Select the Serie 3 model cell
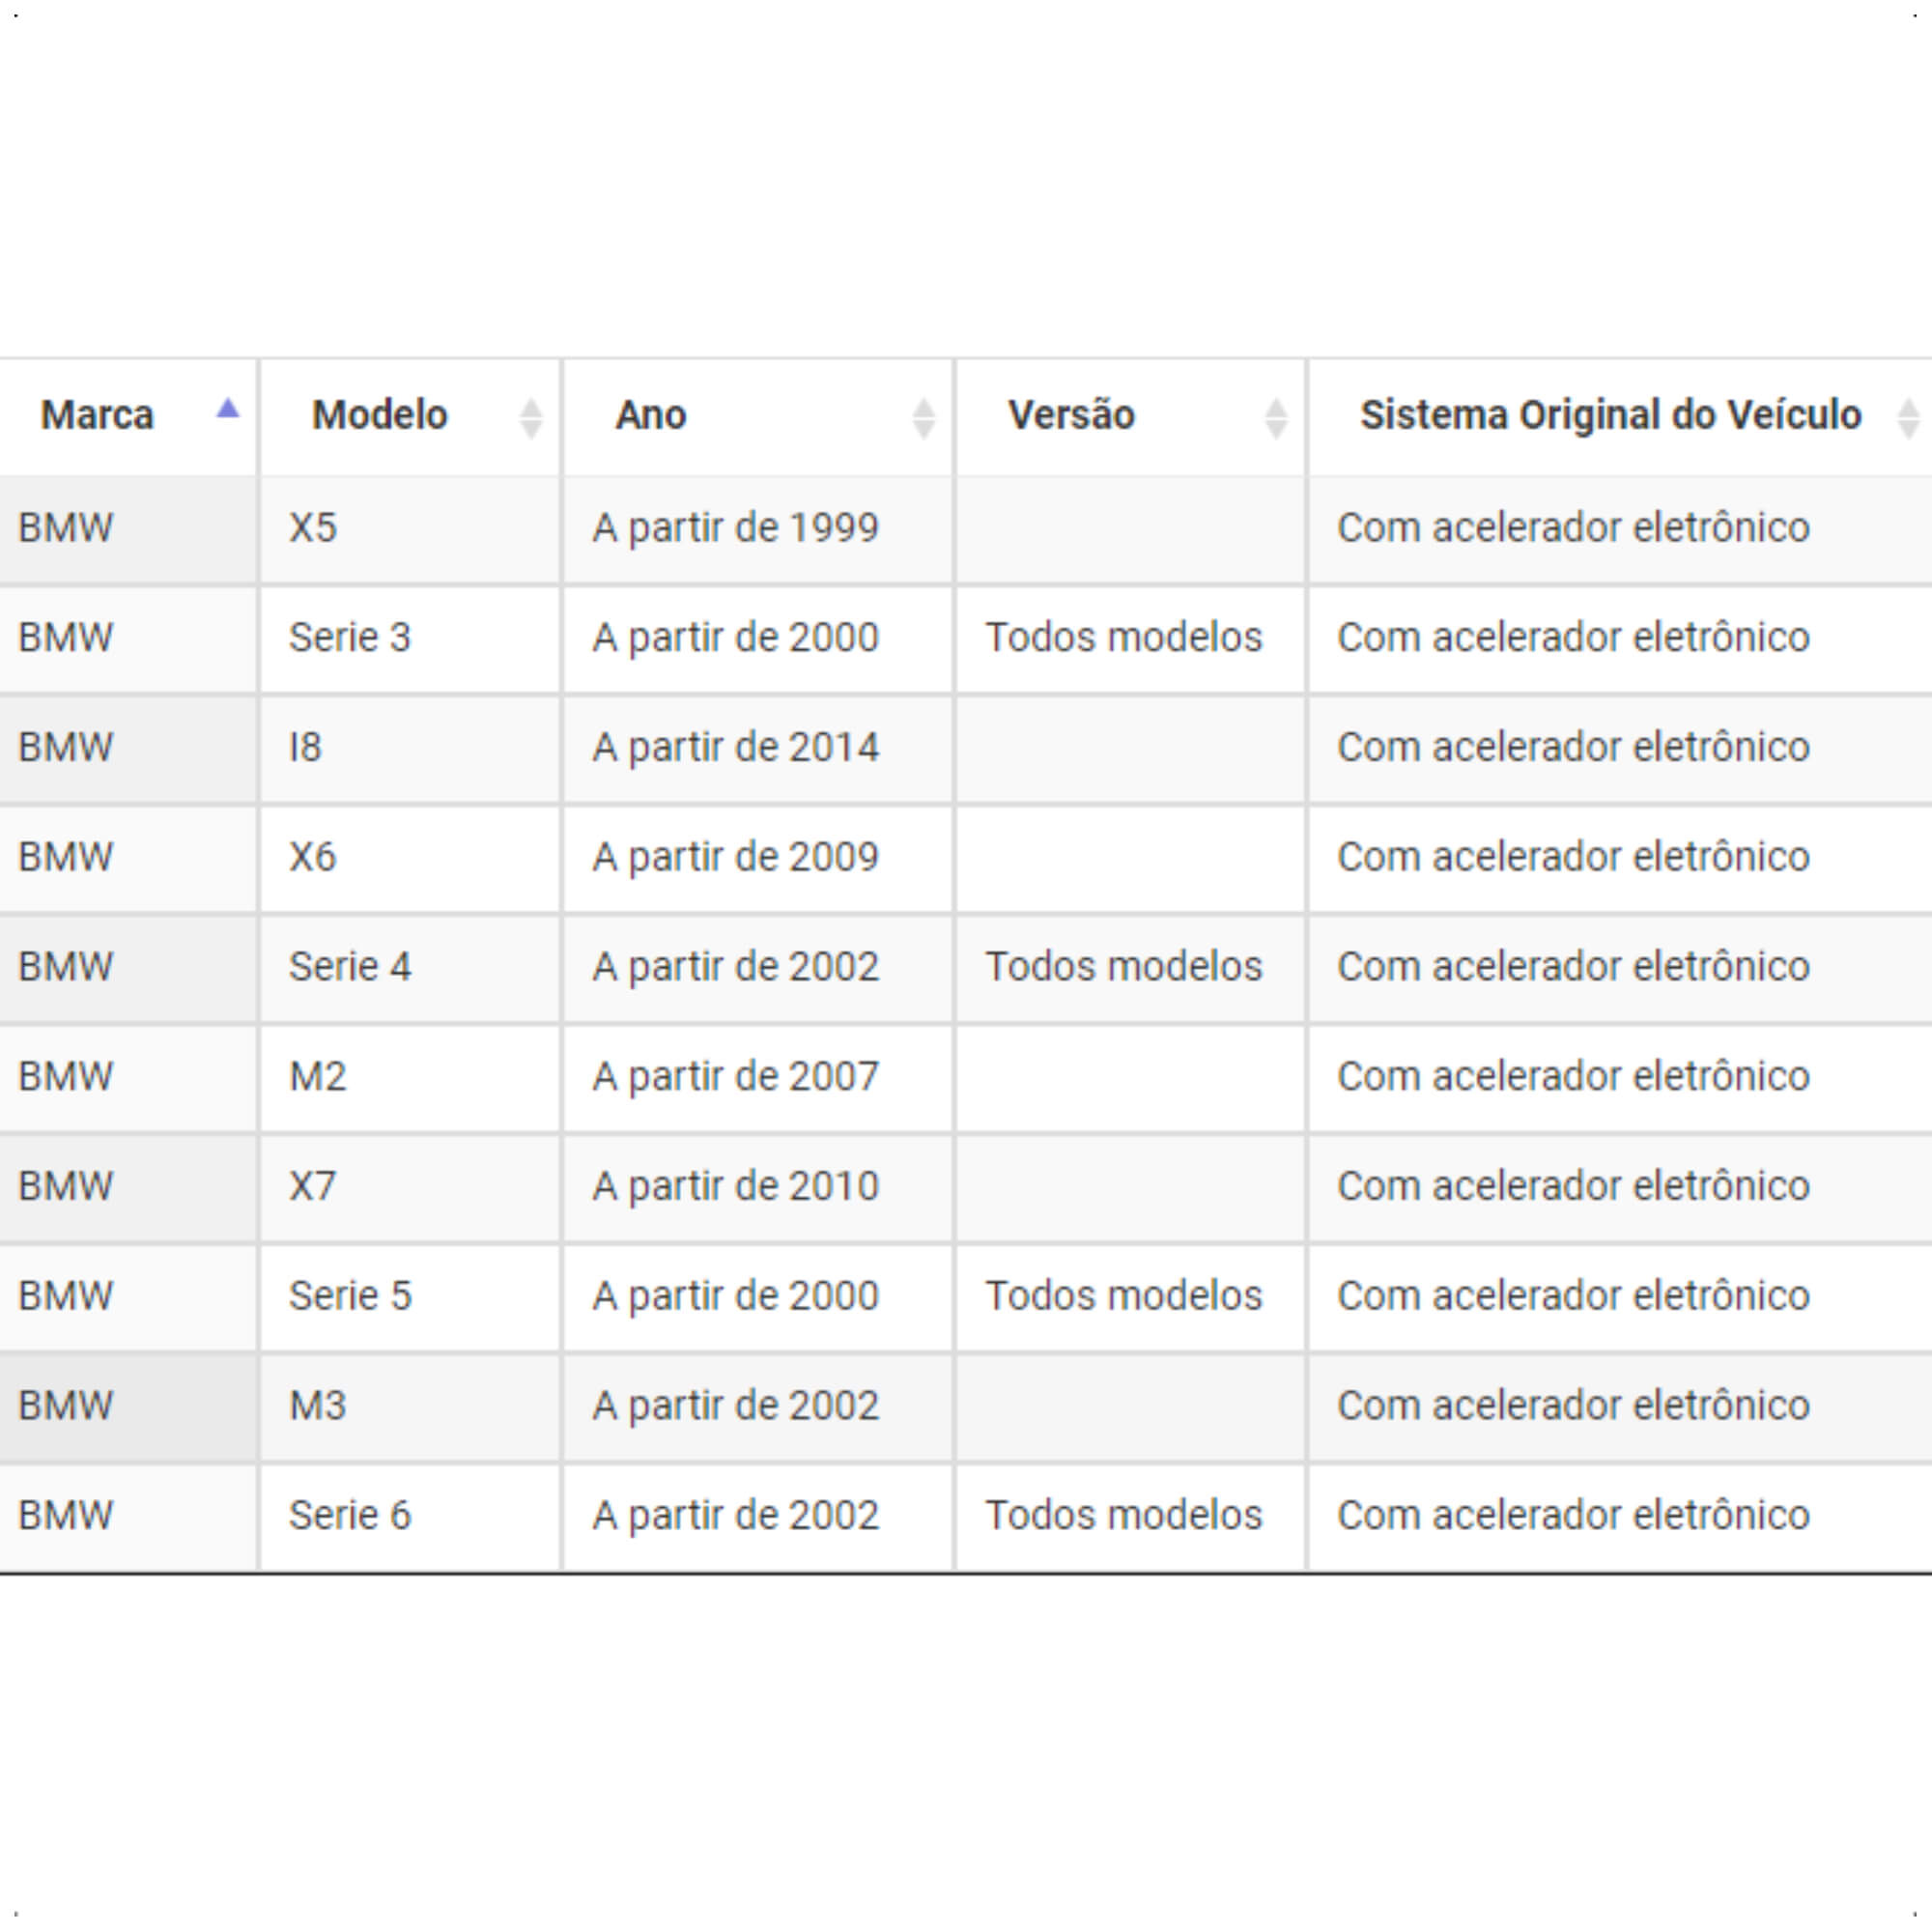 coord(410,638)
